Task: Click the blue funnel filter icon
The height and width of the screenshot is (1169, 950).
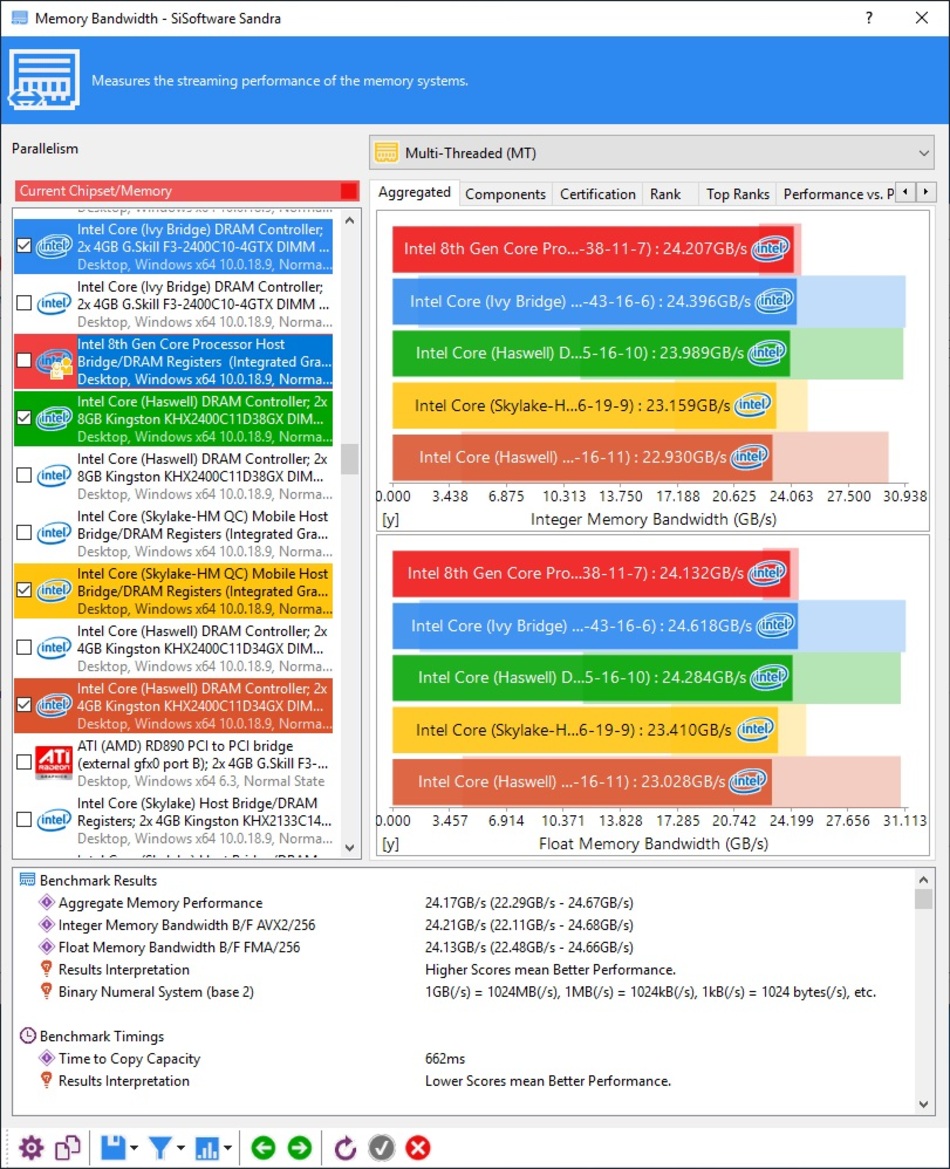Action: [x=160, y=1147]
